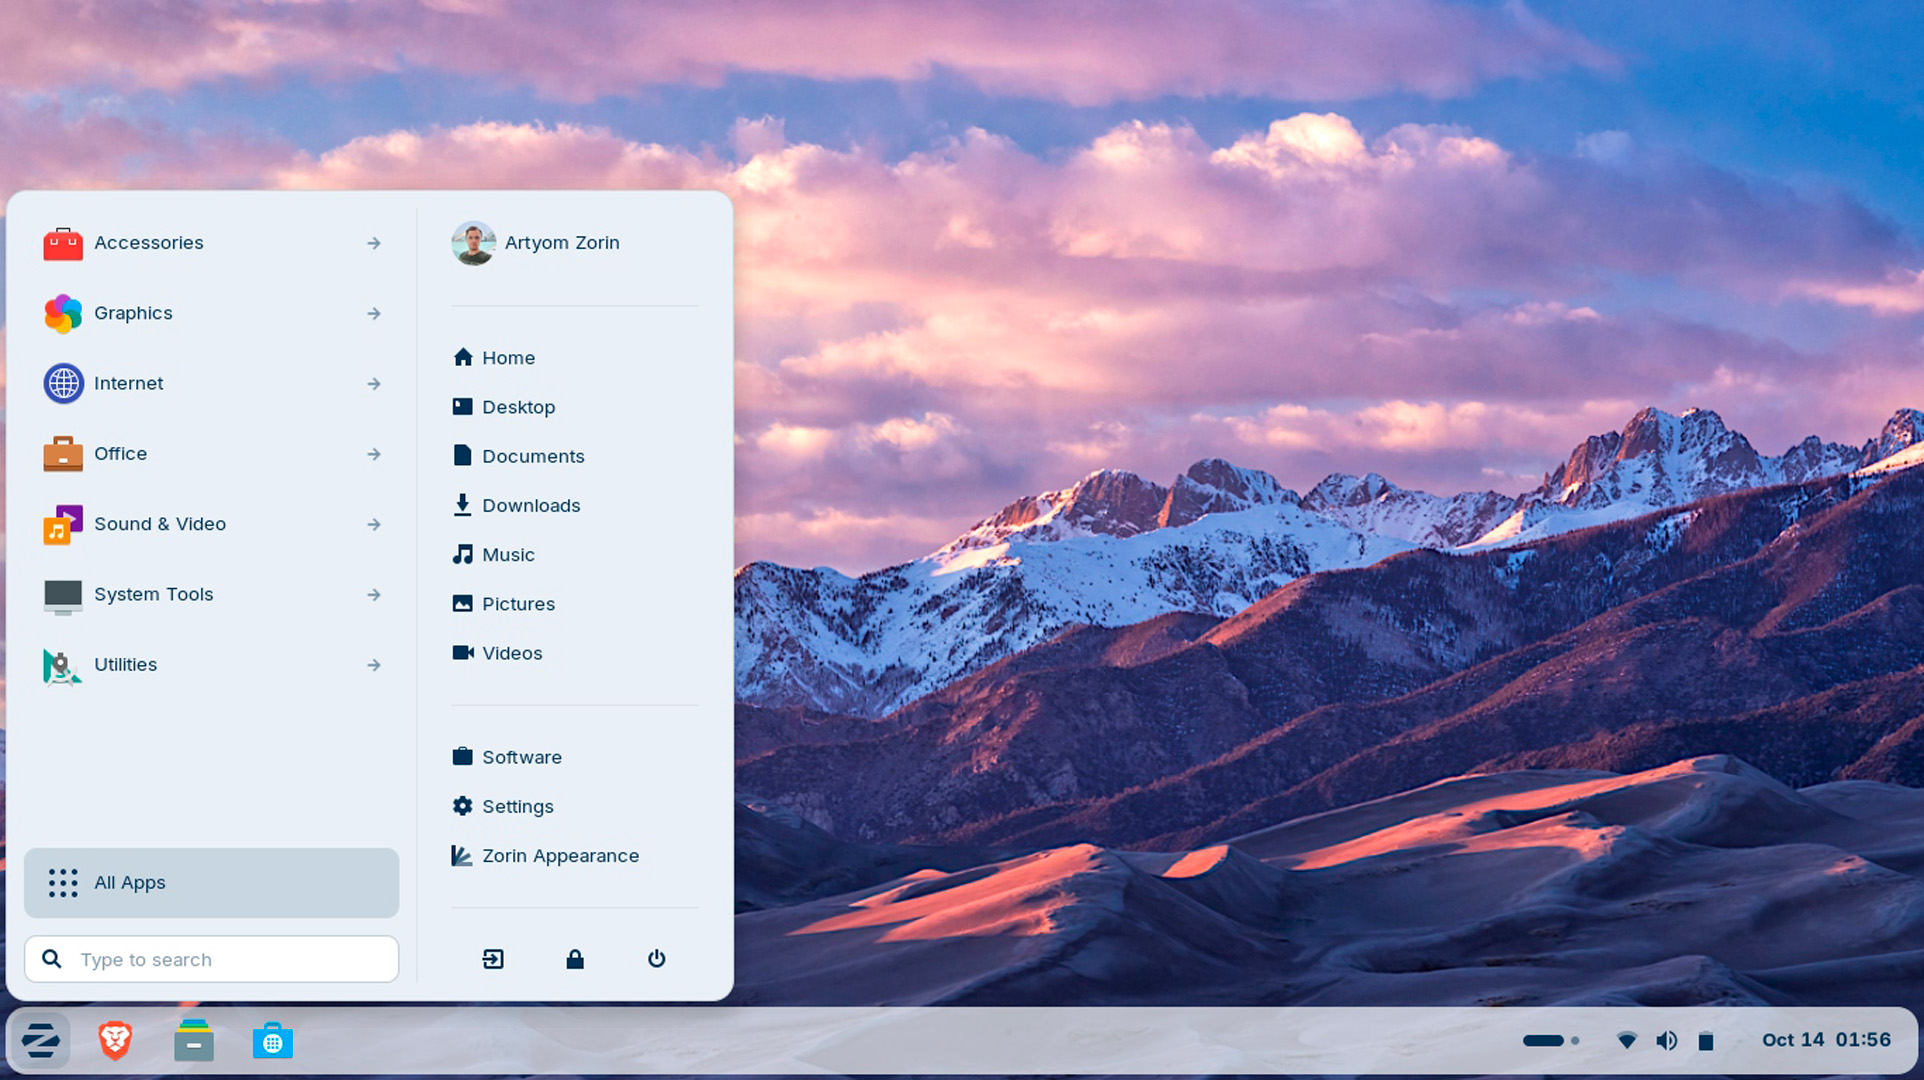Image resolution: width=1924 pixels, height=1080 pixels.
Task: Log out via the exit icon
Action: [x=492, y=959]
